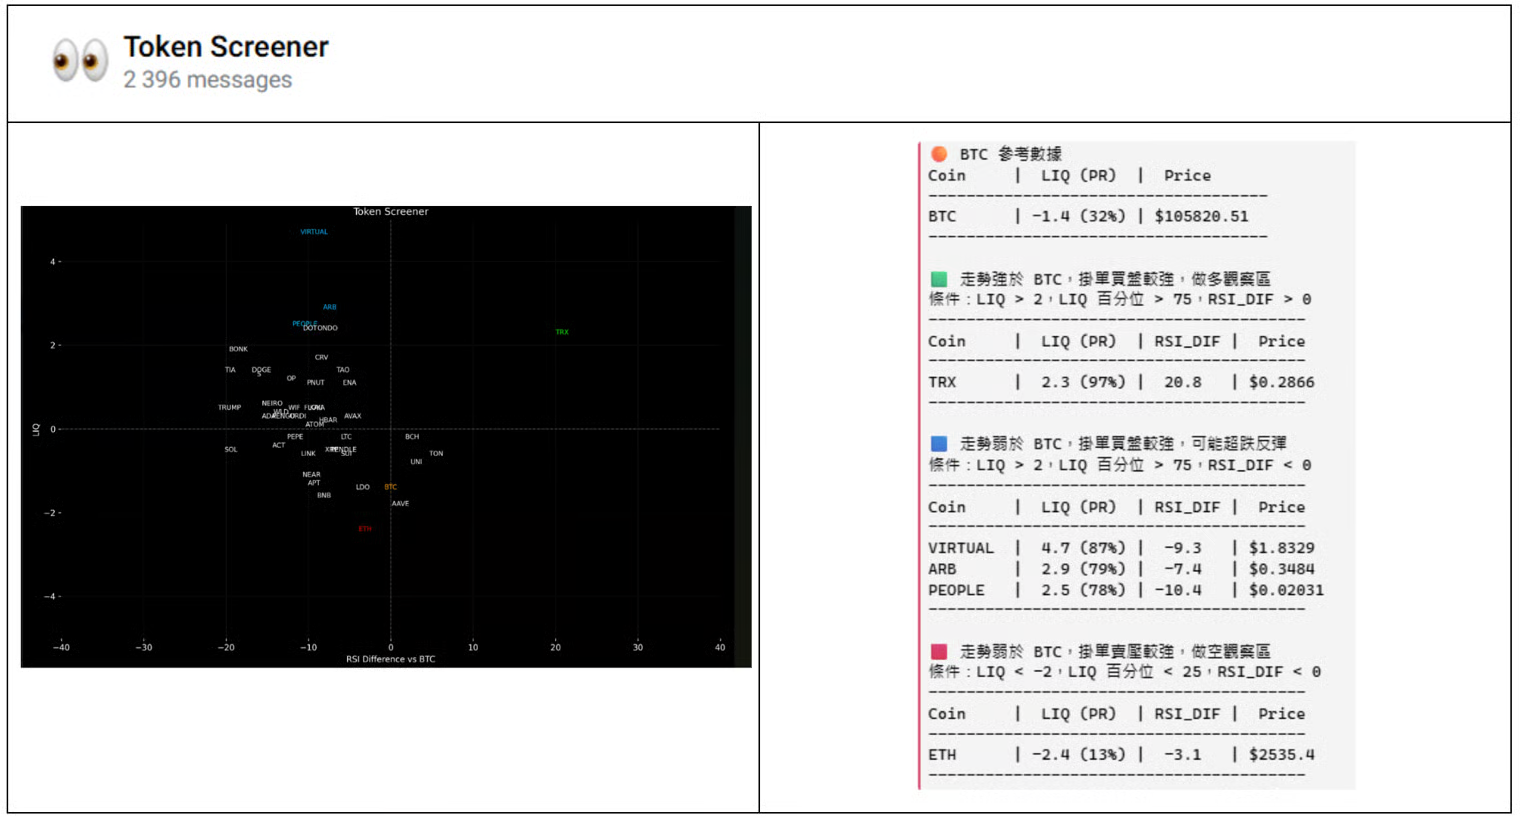Select the TRX row in the table
The image size is (1520, 818).
(1120, 382)
